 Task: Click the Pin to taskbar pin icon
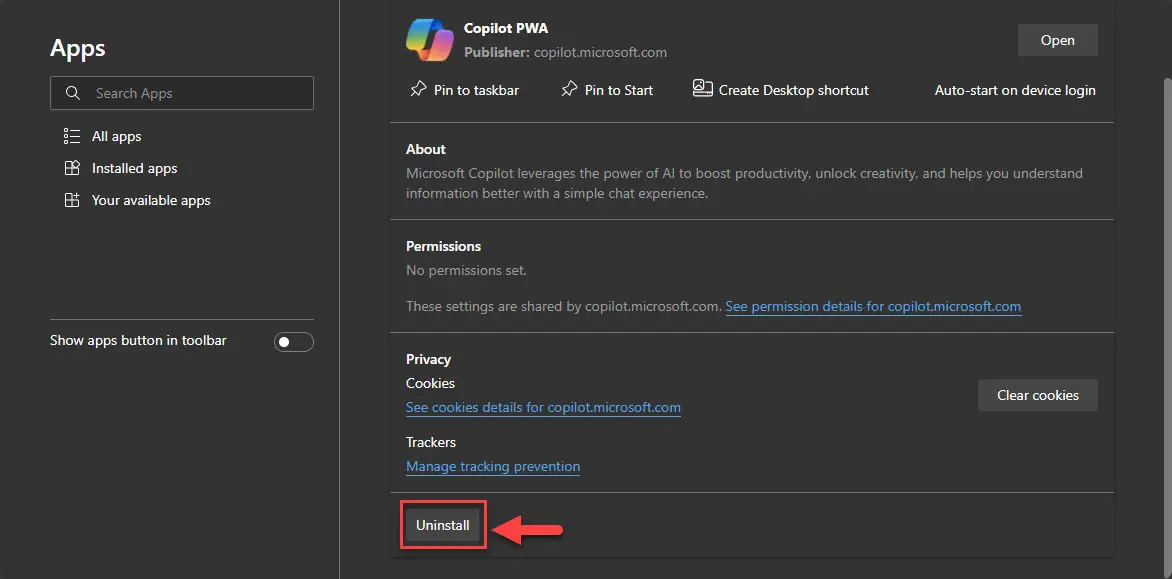click(418, 90)
